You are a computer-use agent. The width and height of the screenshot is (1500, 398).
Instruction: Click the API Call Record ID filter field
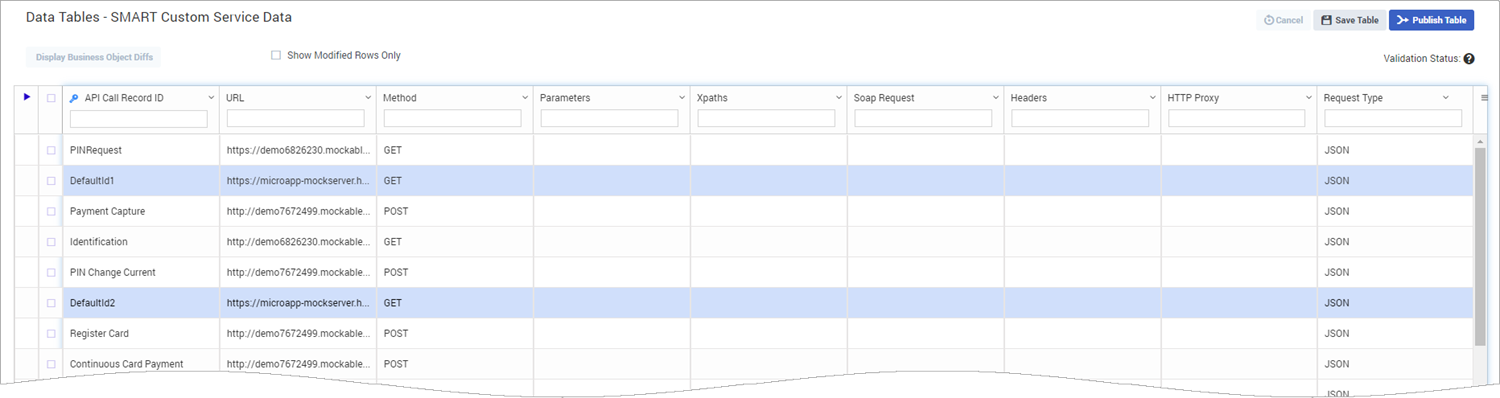point(139,119)
